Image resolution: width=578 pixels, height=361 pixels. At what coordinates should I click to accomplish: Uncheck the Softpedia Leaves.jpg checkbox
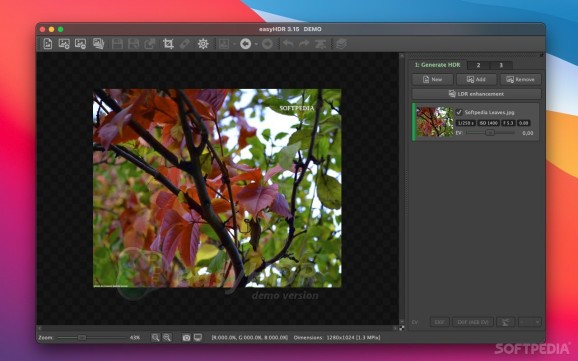459,112
